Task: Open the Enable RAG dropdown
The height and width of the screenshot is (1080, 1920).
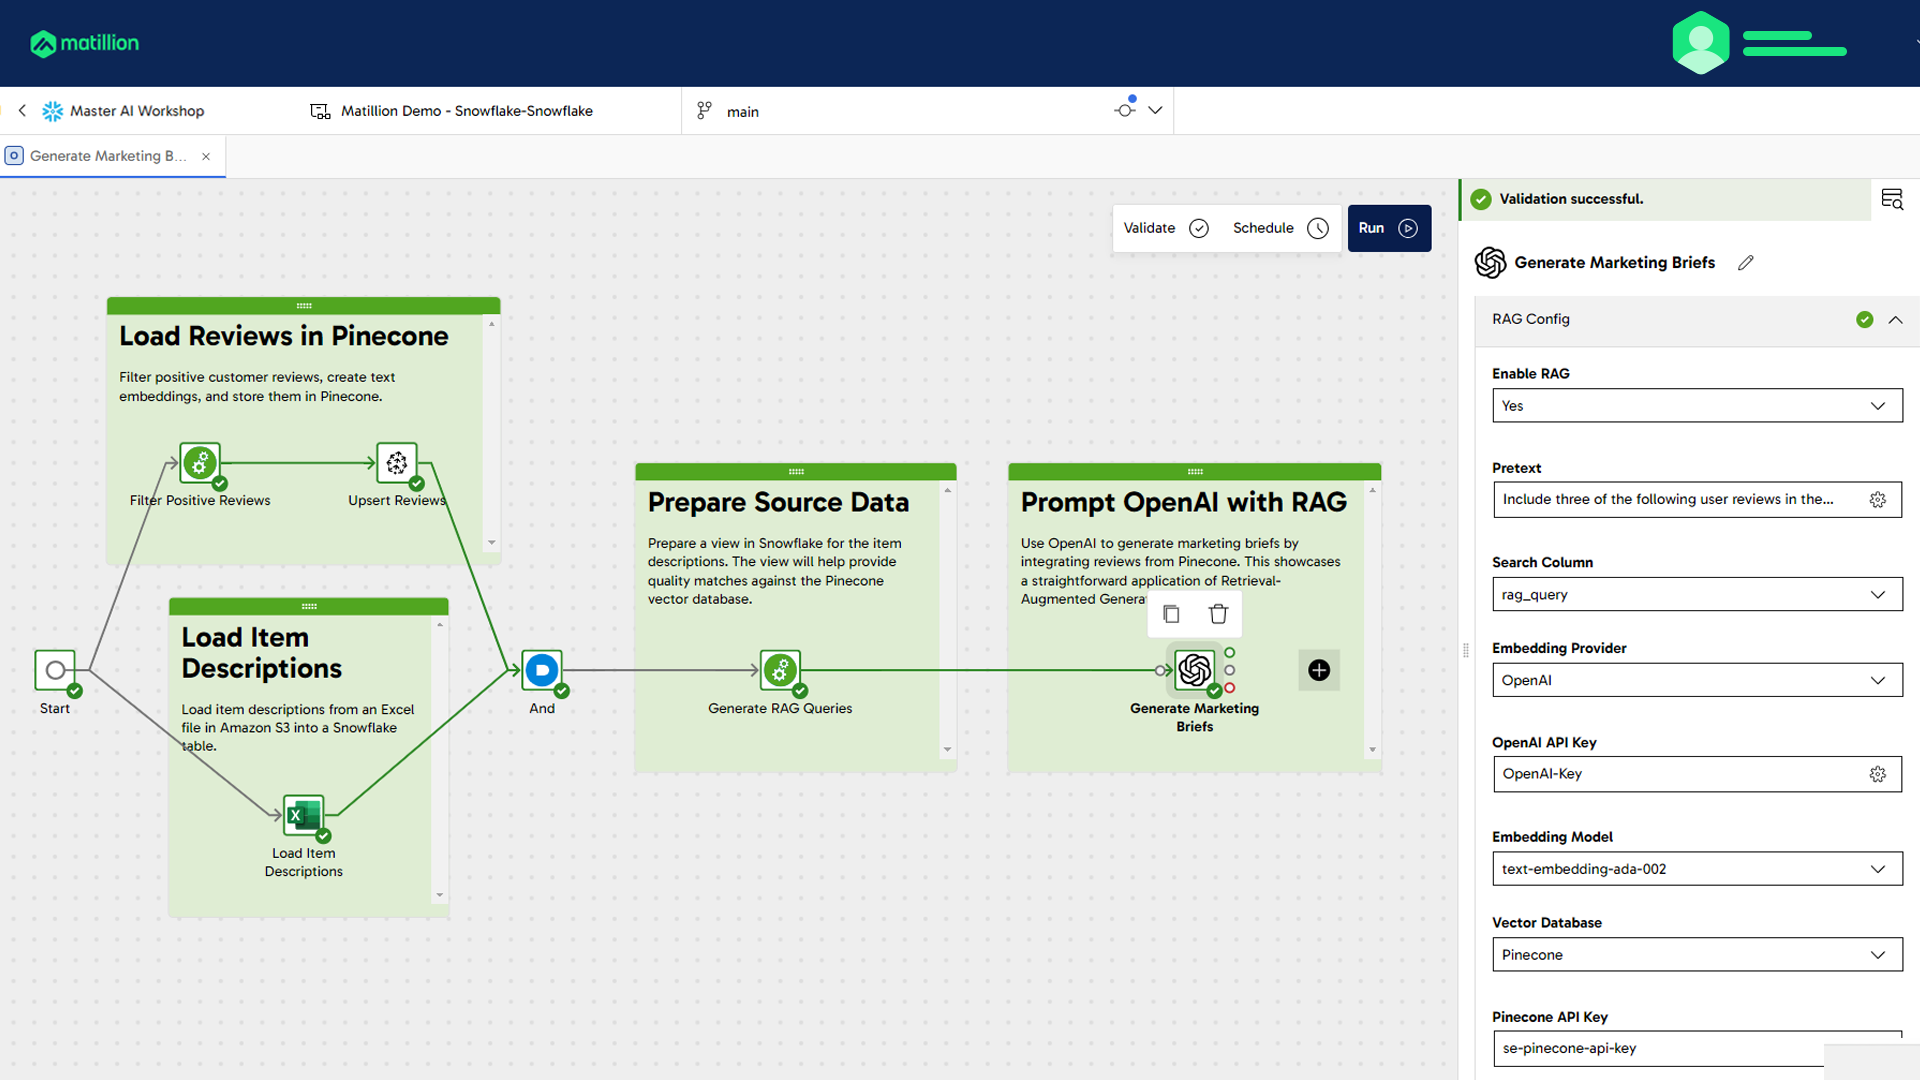Action: pyautogui.click(x=1696, y=405)
